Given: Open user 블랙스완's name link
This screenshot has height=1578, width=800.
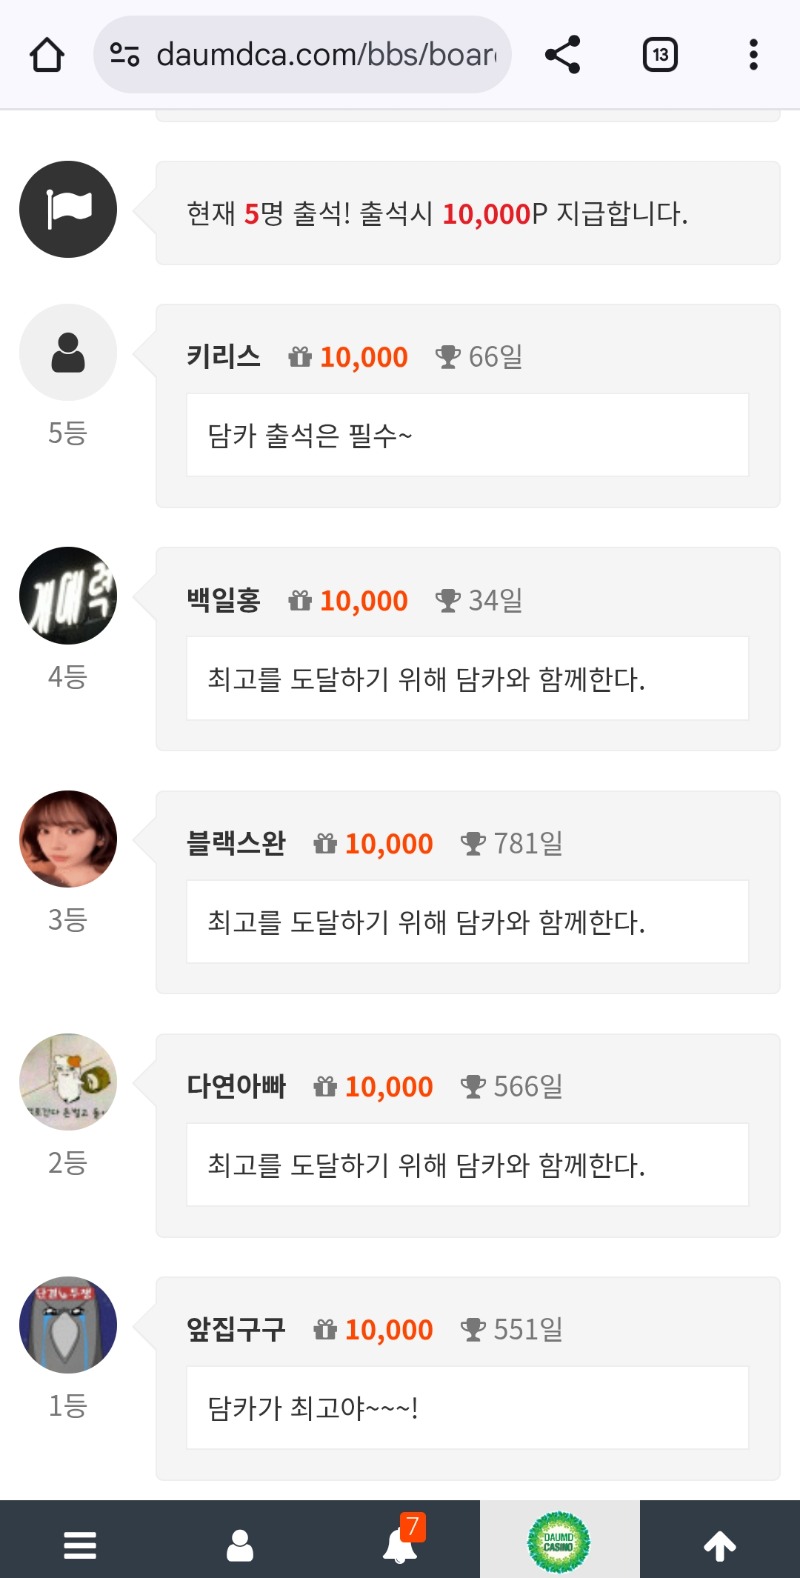Looking at the screenshot, I should pos(236,843).
